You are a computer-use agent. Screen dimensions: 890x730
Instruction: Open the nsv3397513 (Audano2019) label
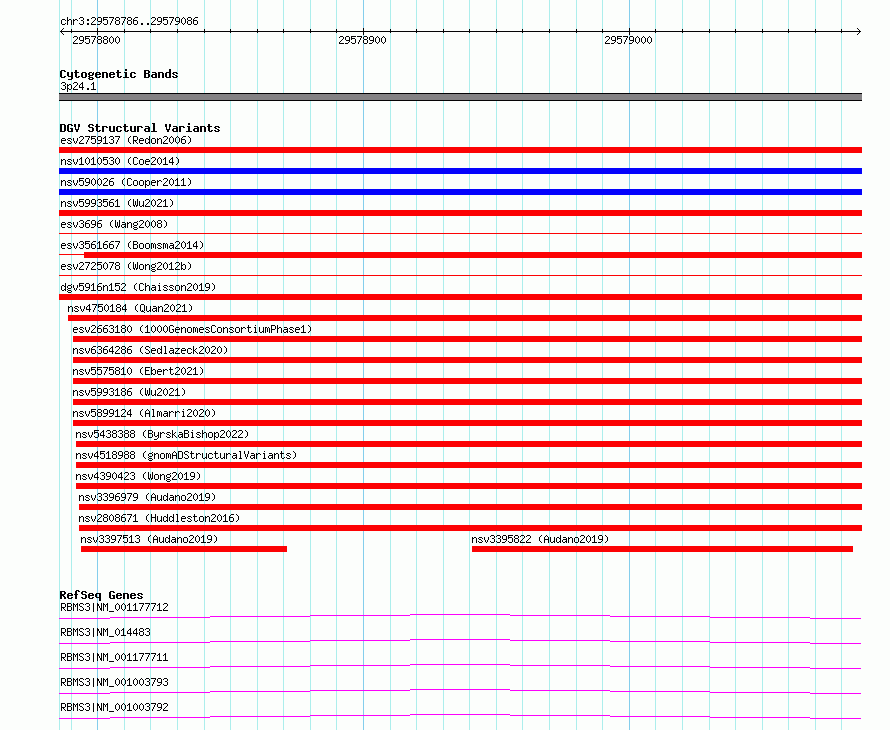point(149,539)
